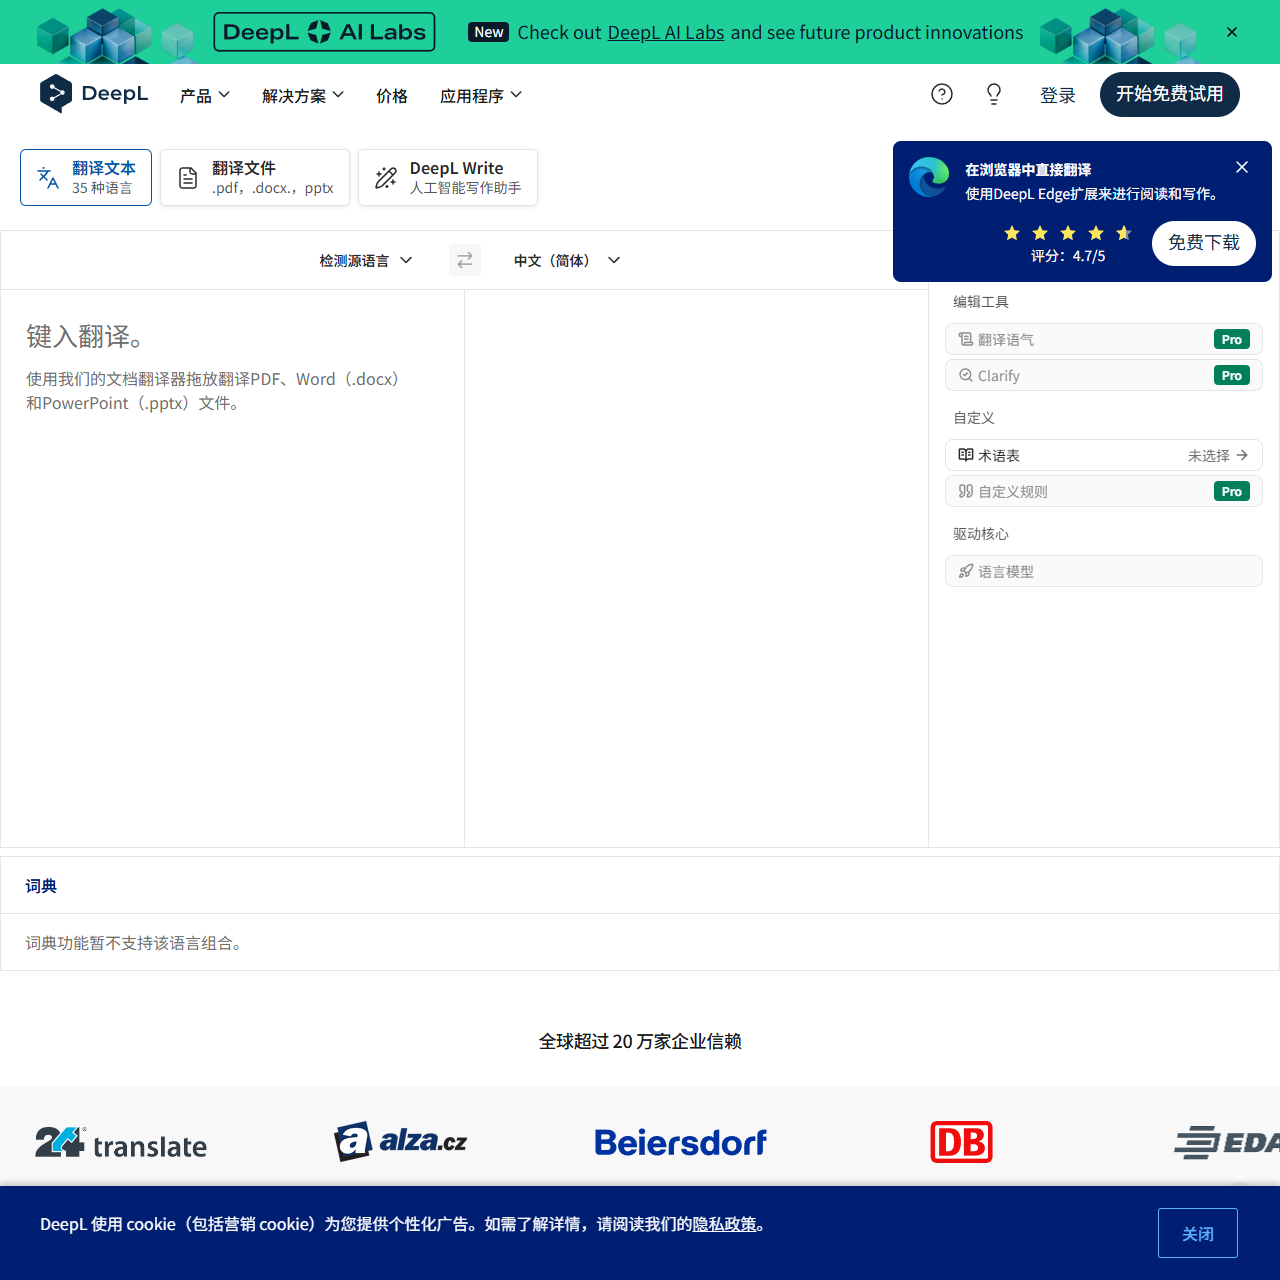Image resolution: width=1280 pixels, height=1280 pixels.
Task: Click the 免费下载 button
Action: coord(1203,243)
